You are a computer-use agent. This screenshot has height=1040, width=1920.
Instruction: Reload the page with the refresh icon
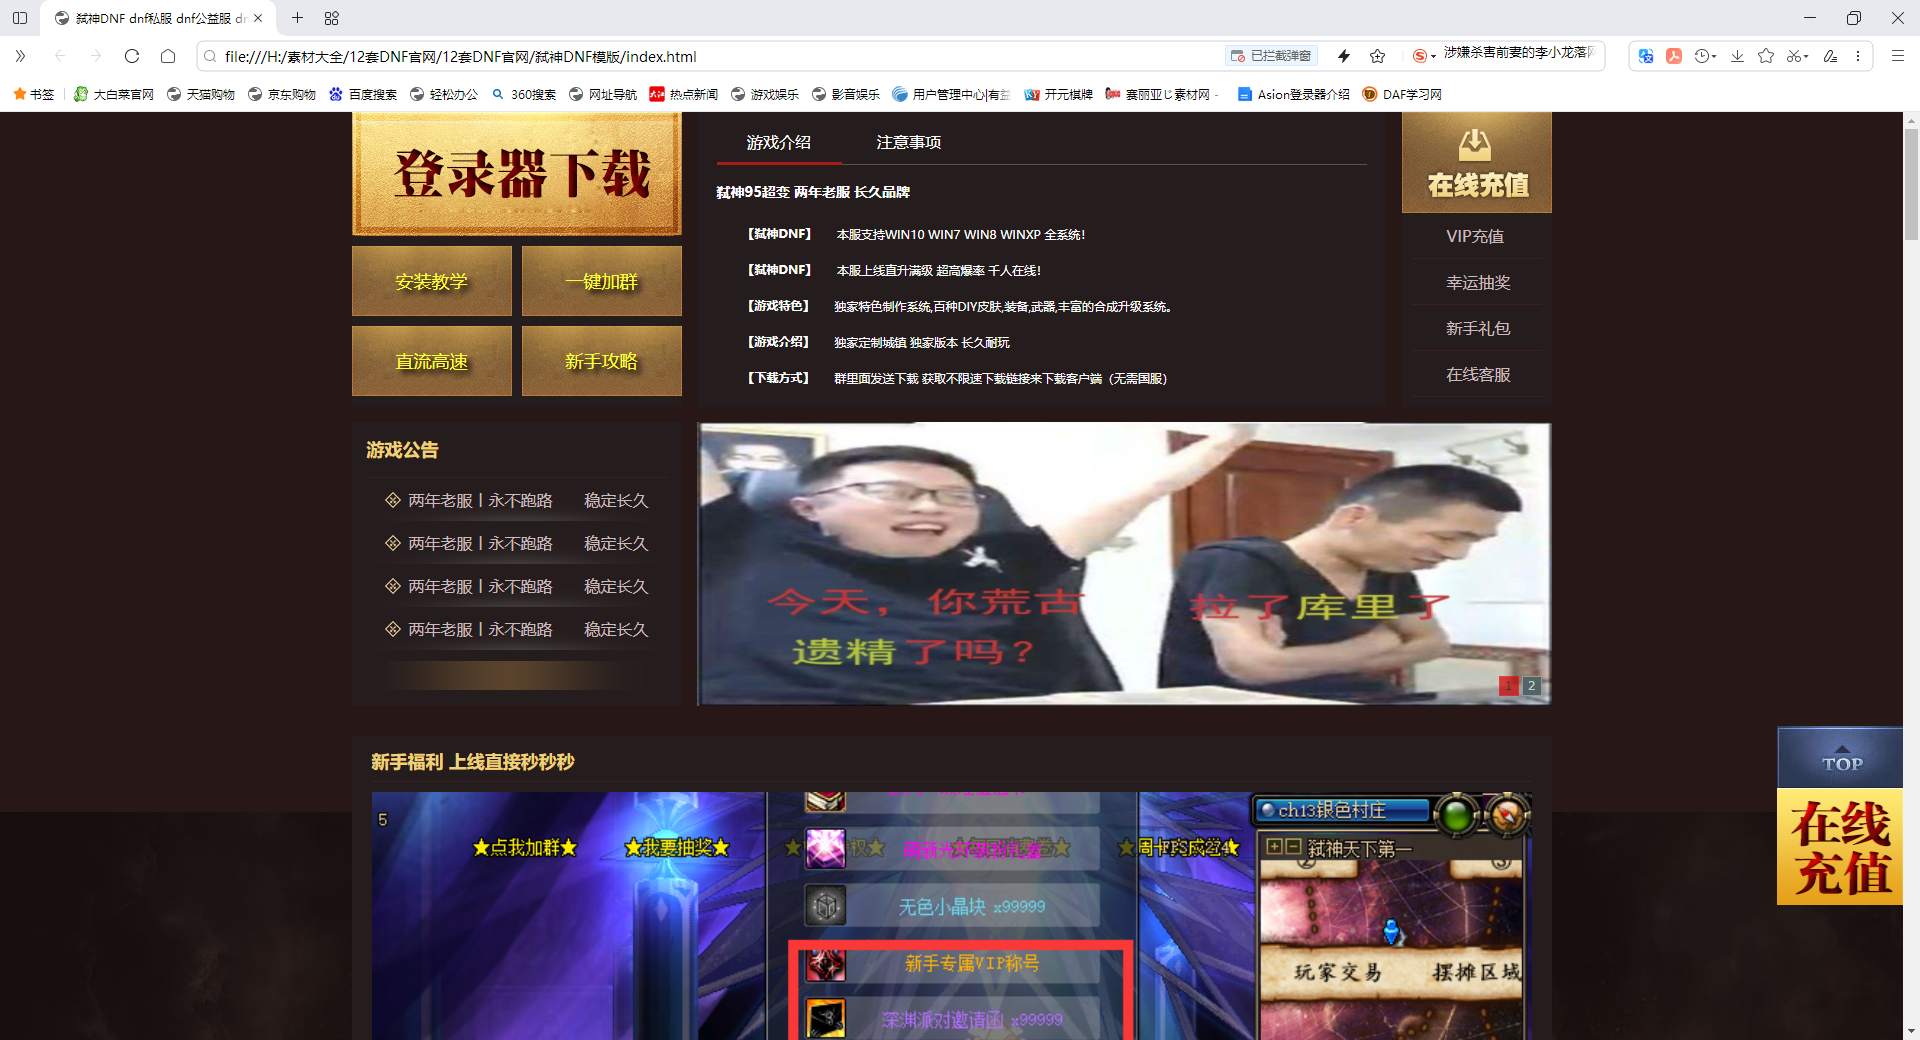[132, 56]
